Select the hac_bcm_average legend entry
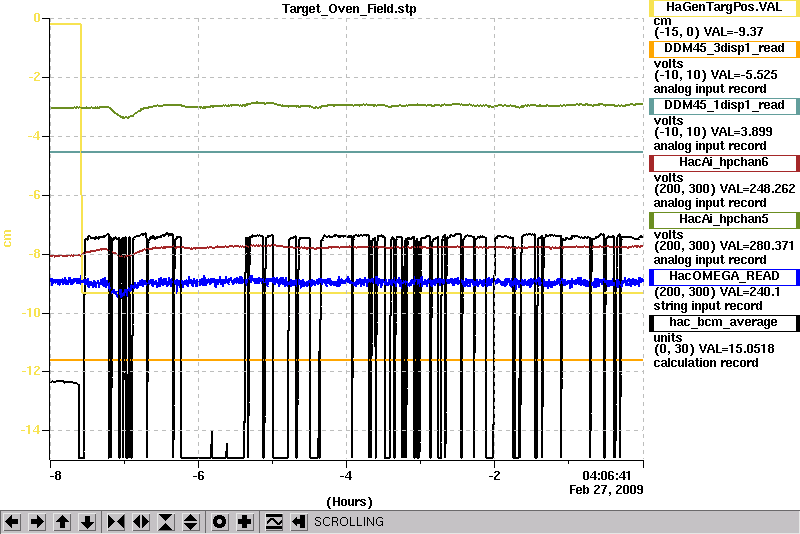This screenshot has width=800, height=534. 724,323
